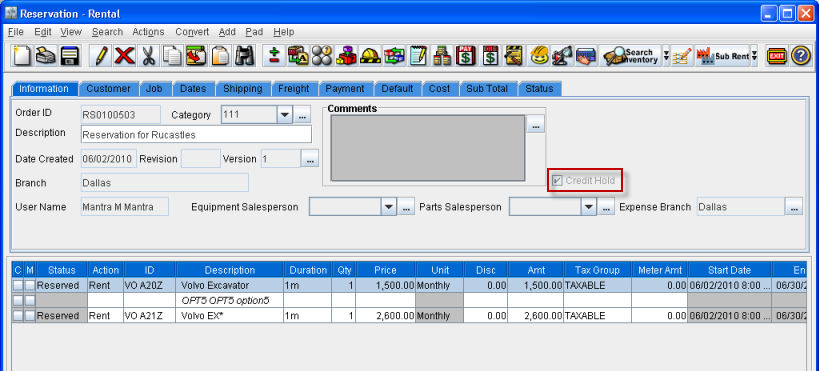Image resolution: width=819 pixels, height=371 pixels.
Task: Switch to the Payment tab
Action: (345, 89)
